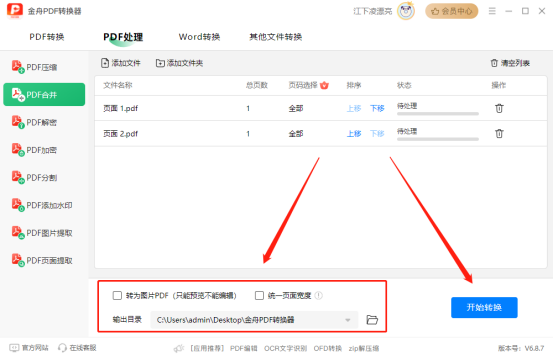Click the app logo icon
The width and height of the screenshot is (553, 360).
(x=15, y=11)
